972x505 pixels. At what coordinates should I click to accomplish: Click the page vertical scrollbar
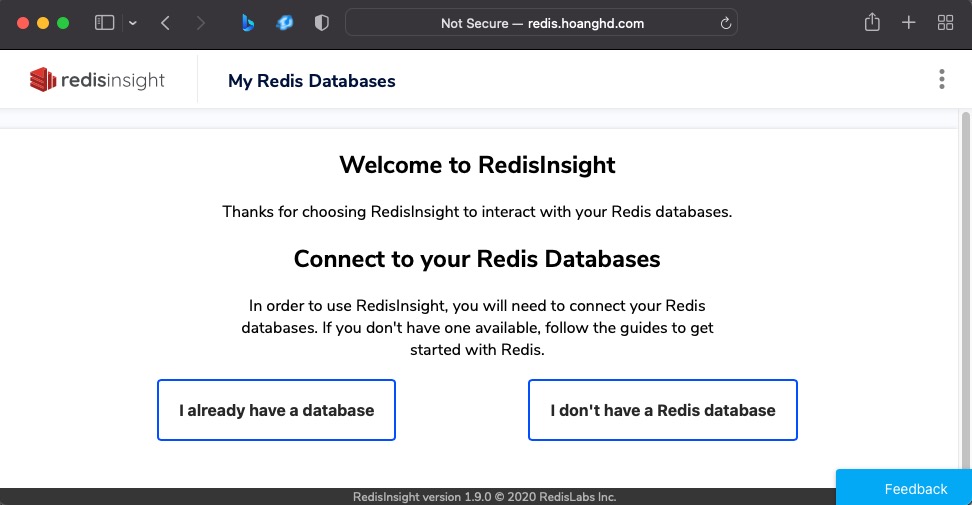tap(965, 291)
